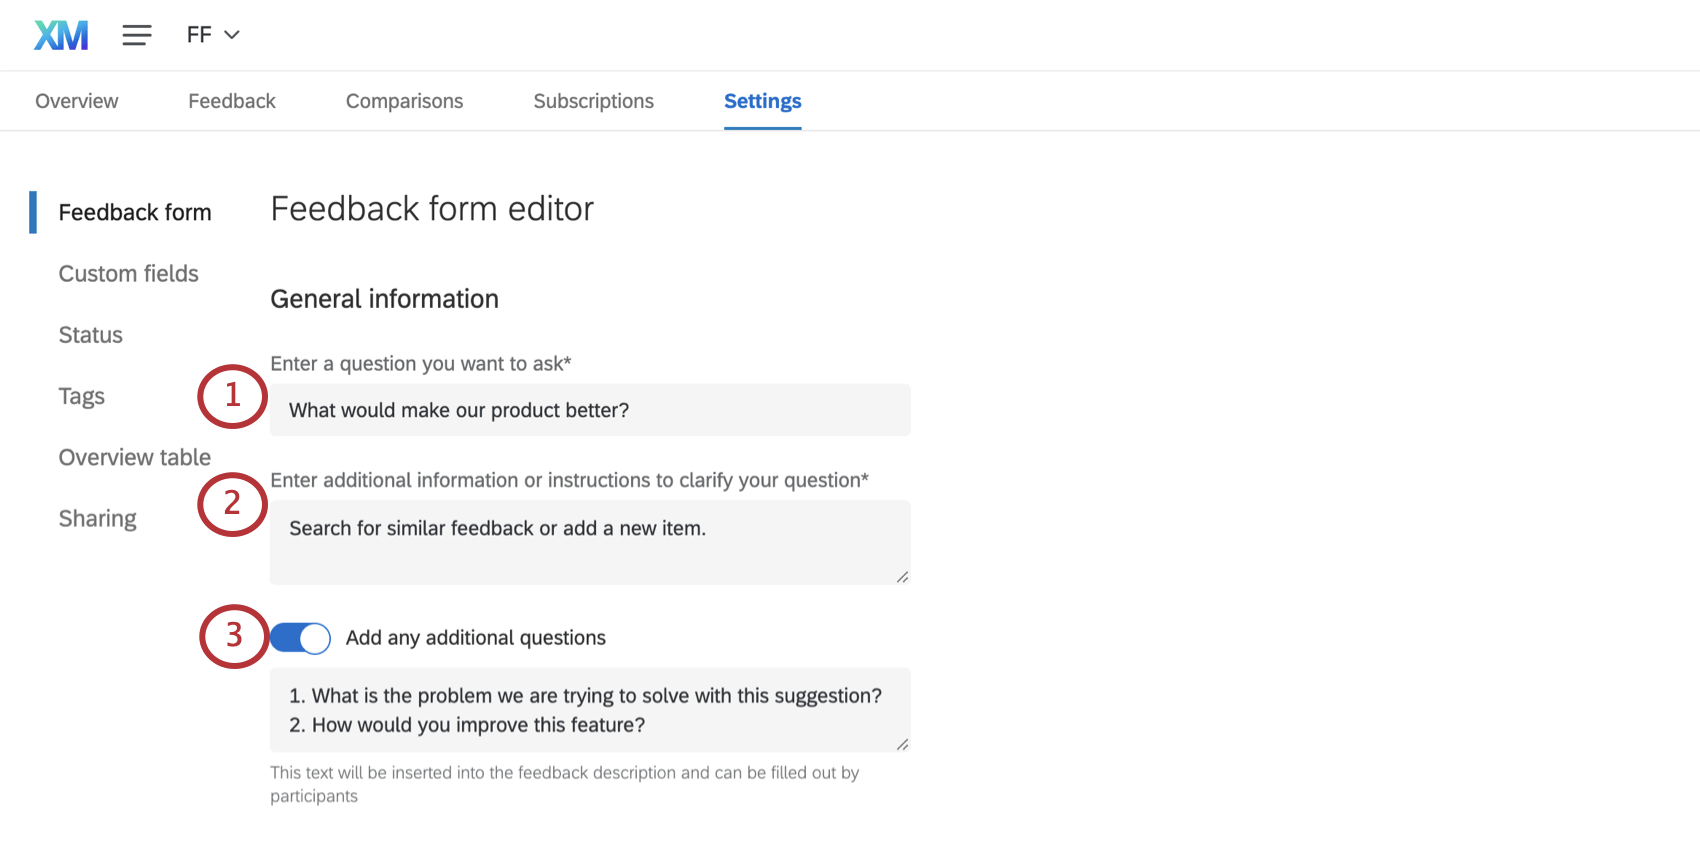Screen dimensions: 1700x850
Task: Click the additional instructions text area
Action: (589, 542)
